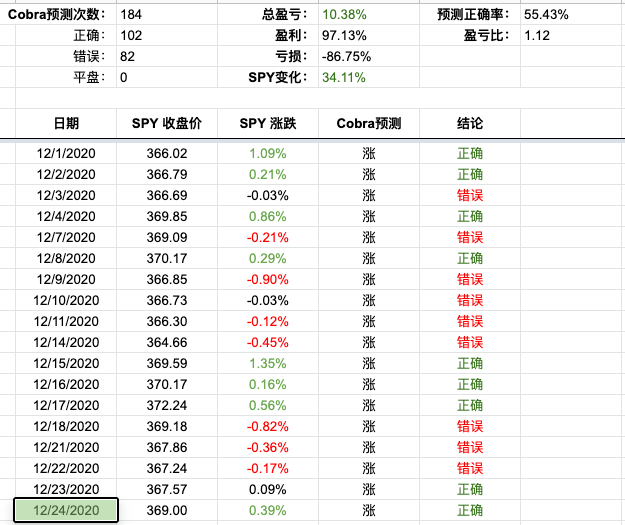Select the 总盈亏 label cell

268,14
